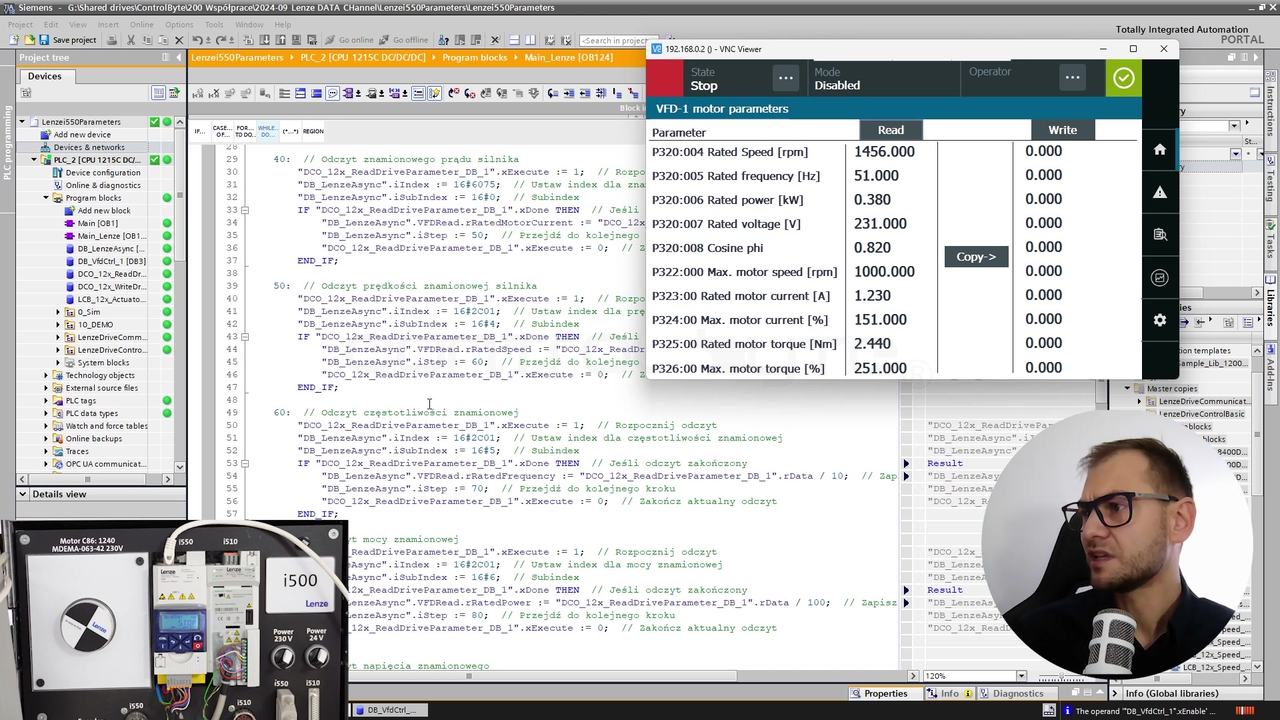This screenshot has width=1280, height=720.
Task: Expand the 0_Sim folder
Action: click(x=58, y=312)
